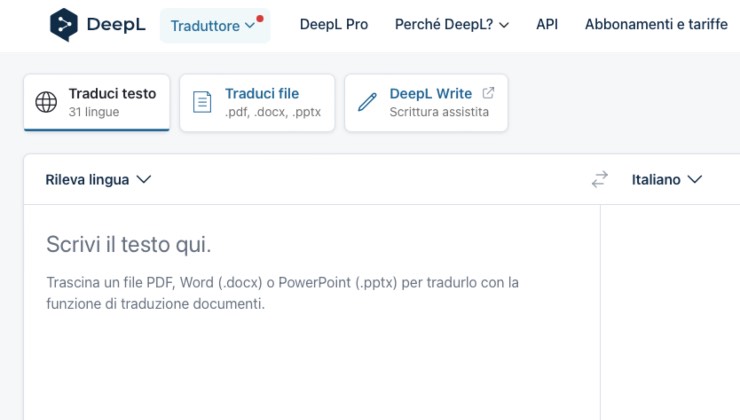
Task: Swap languages with the arrows icon
Action: click(x=600, y=180)
